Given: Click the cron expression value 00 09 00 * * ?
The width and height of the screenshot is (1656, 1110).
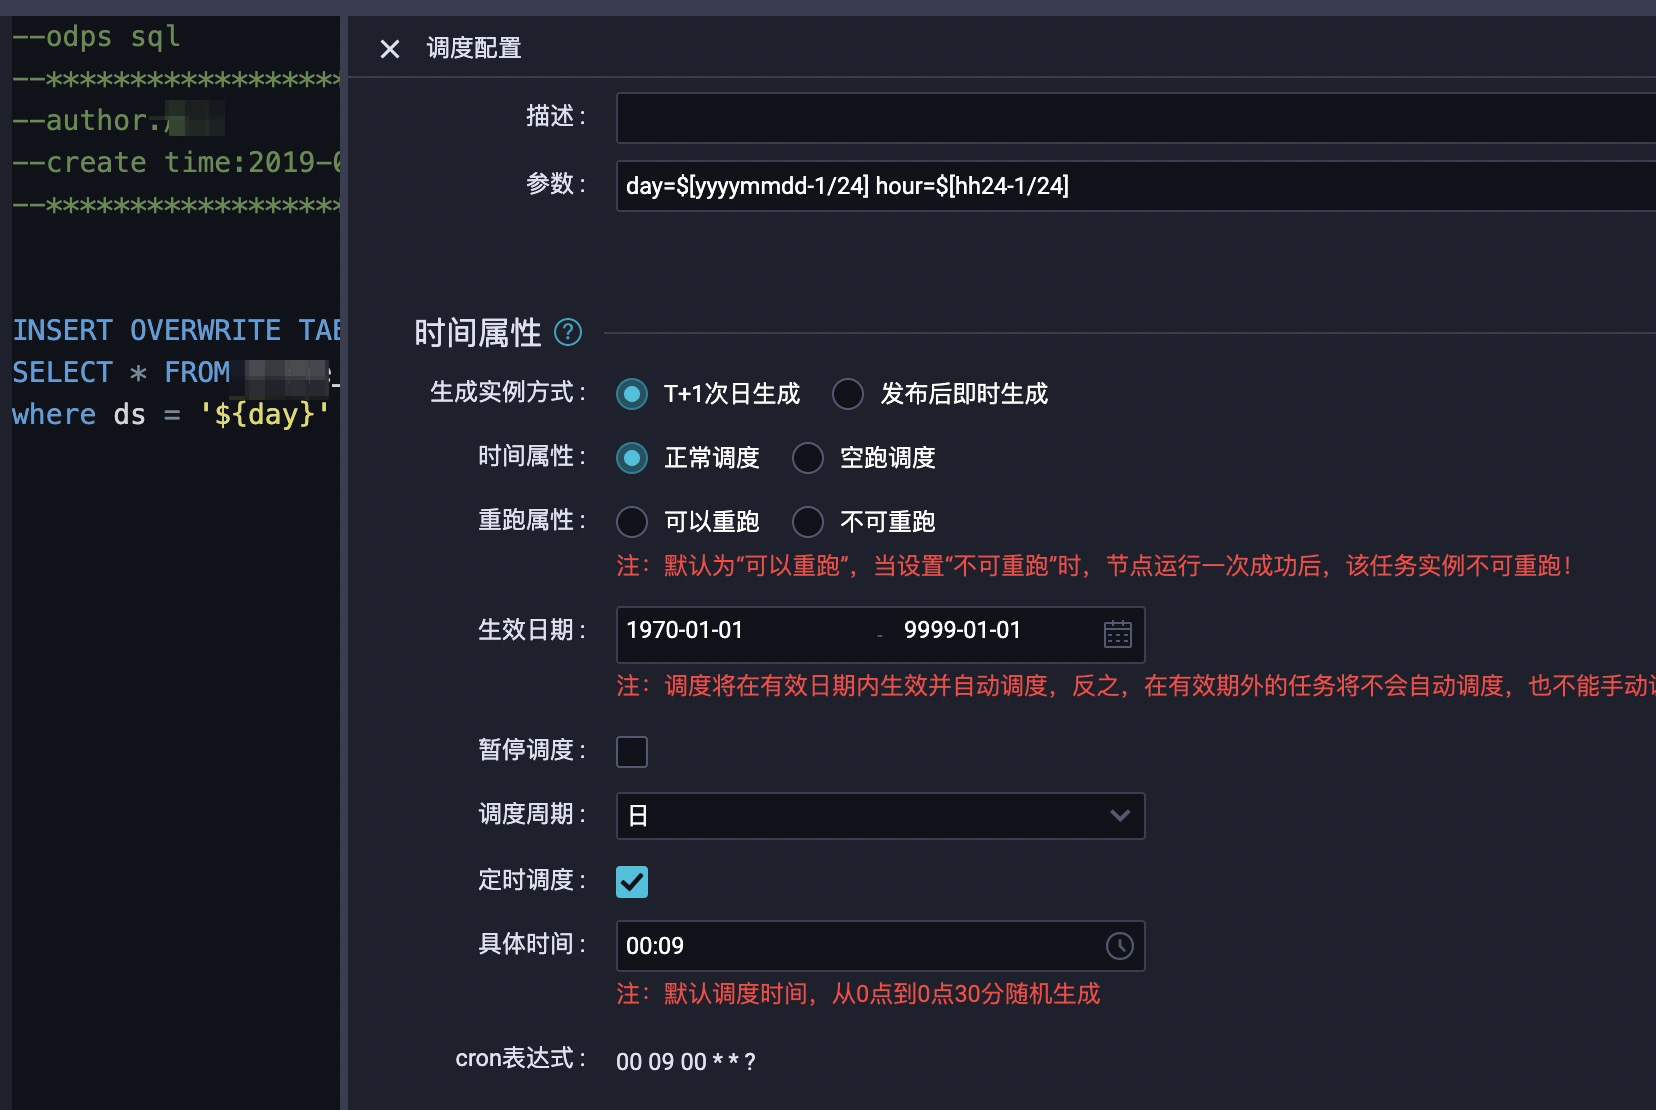Looking at the screenshot, I should (x=686, y=1062).
